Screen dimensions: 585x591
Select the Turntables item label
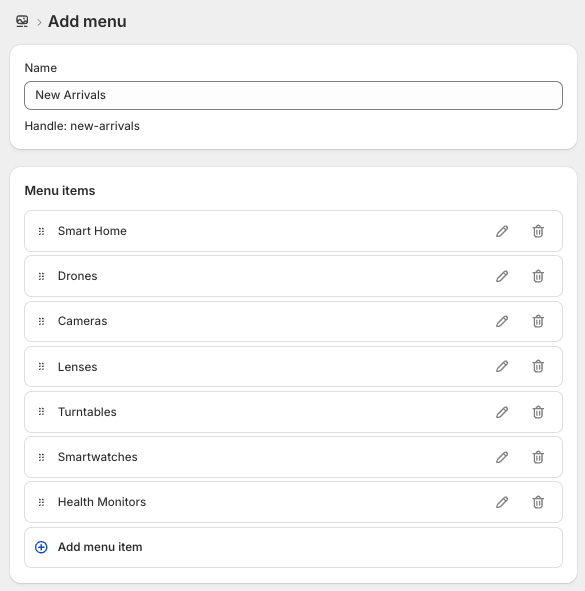[87, 412]
